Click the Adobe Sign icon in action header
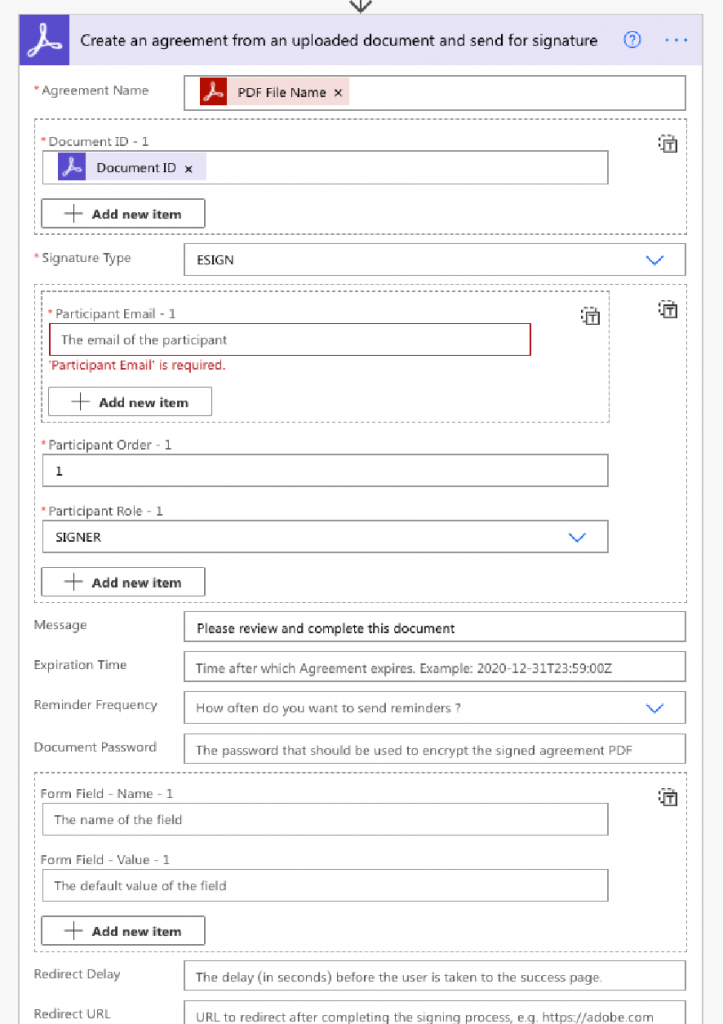 (x=44, y=40)
